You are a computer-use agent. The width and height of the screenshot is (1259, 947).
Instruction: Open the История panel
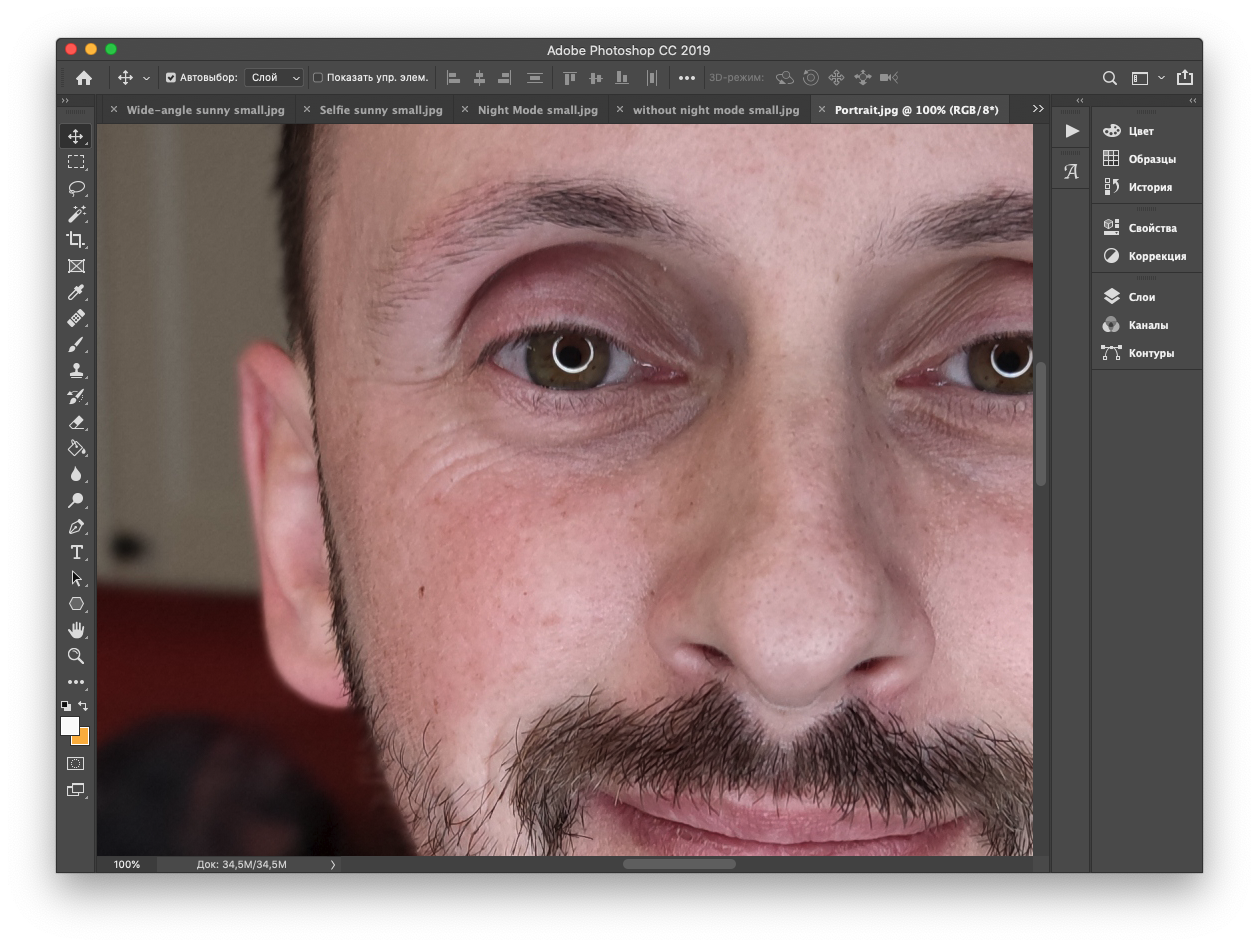1149,187
